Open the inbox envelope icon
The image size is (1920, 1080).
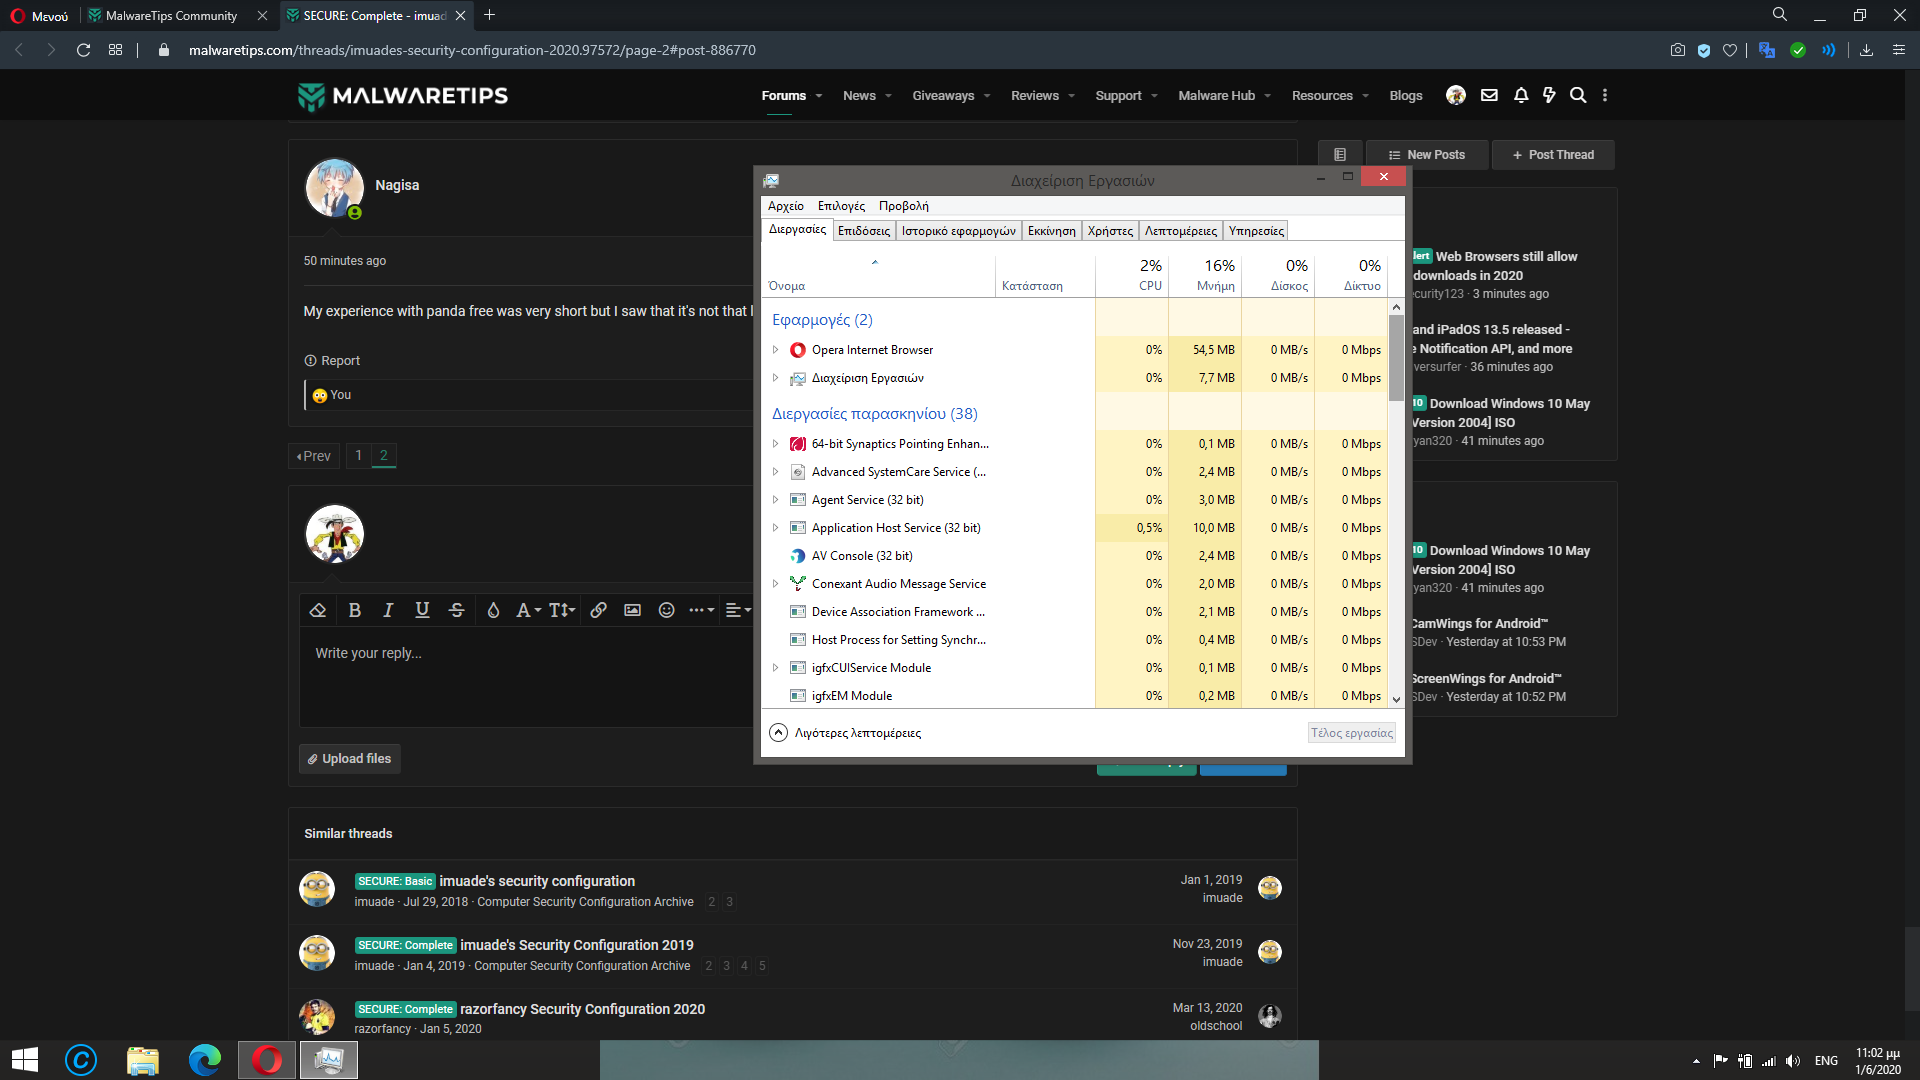coord(1489,95)
